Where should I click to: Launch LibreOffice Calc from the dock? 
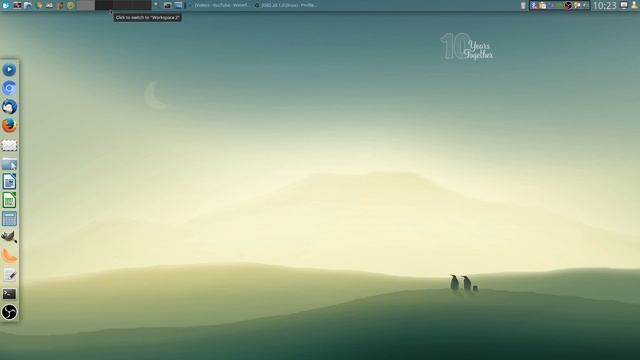9,200
